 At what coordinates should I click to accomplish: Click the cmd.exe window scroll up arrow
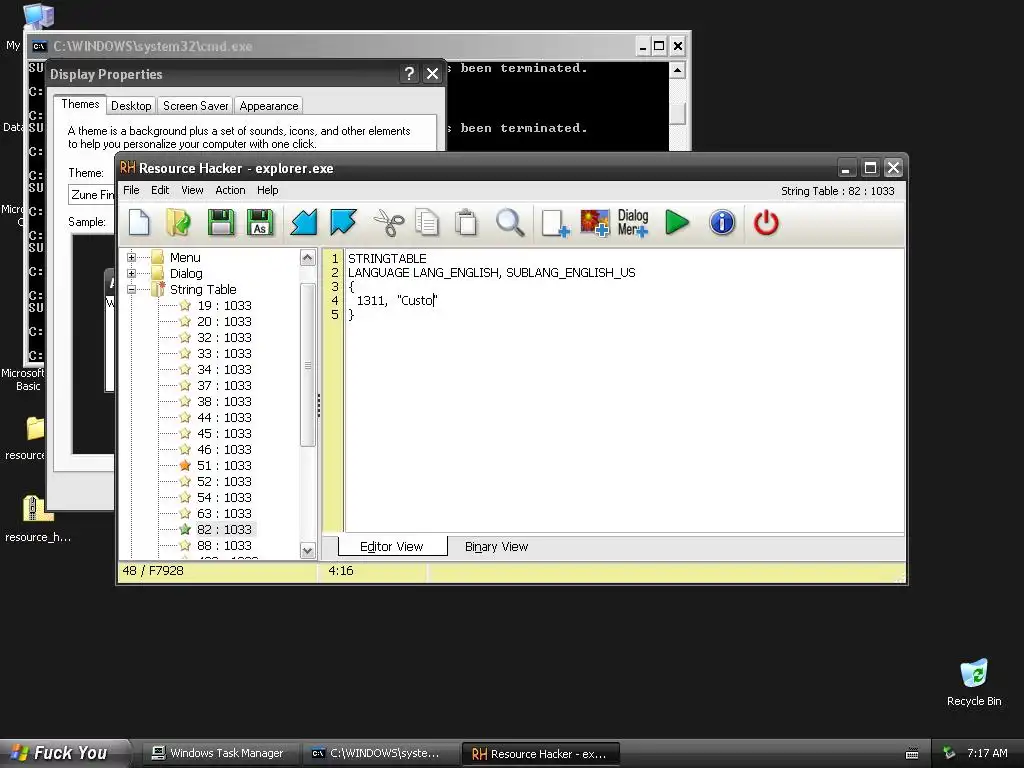678,70
